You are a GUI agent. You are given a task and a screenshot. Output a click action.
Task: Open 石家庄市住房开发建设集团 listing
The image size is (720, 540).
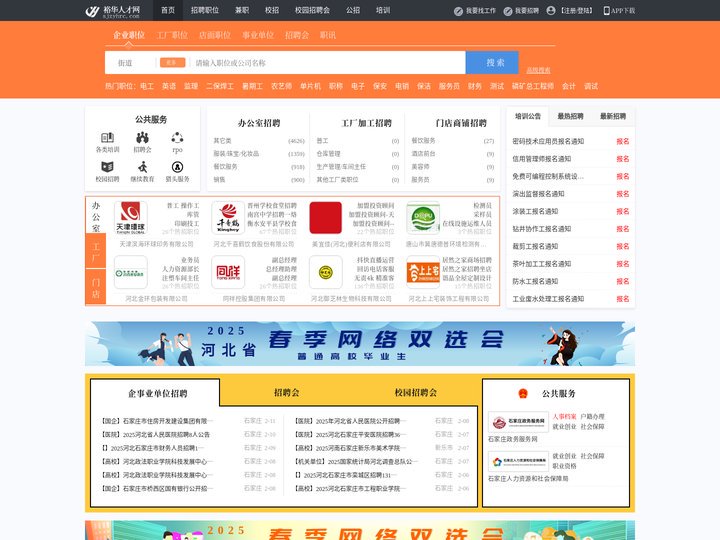tap(157, 421)
